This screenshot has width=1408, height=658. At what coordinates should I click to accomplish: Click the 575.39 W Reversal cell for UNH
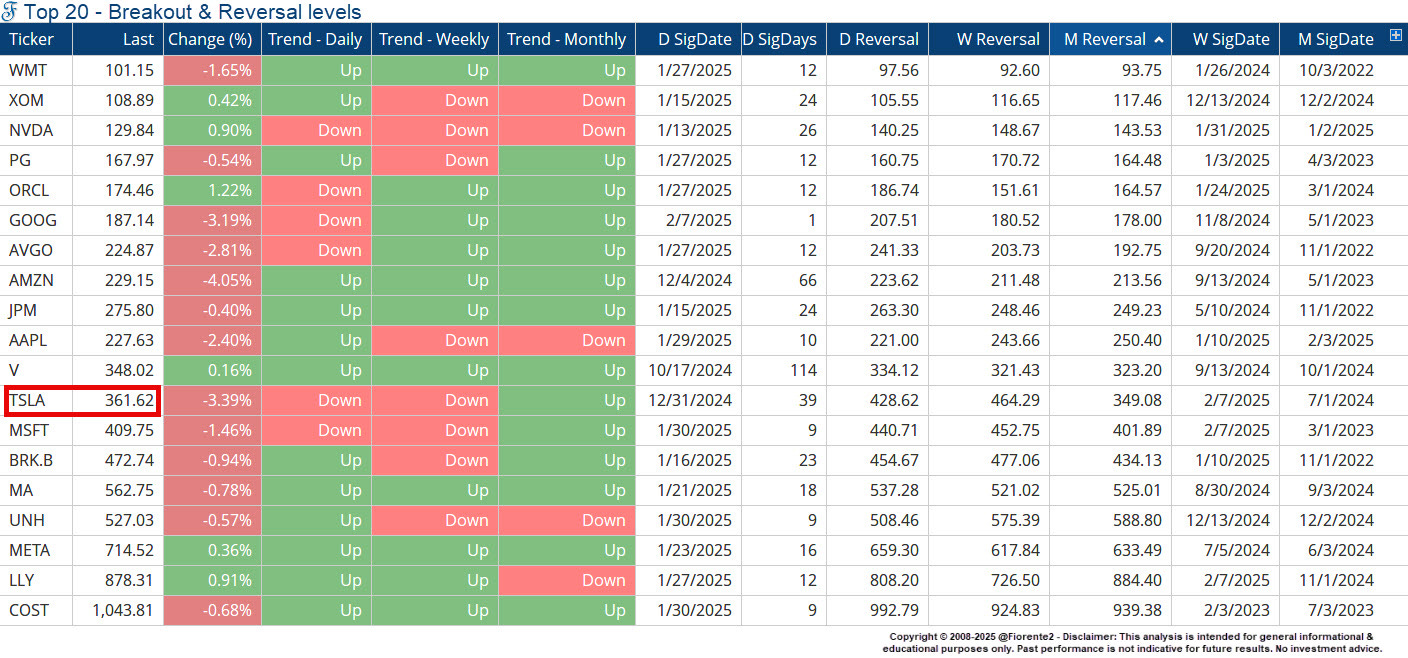[989, 520]
